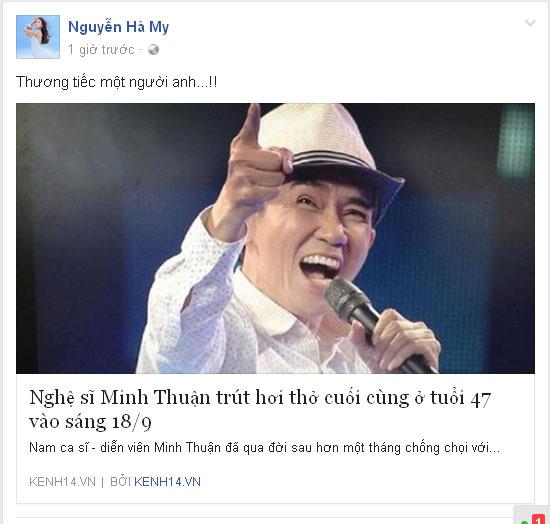Click the green online status dot

click(525, 522)
